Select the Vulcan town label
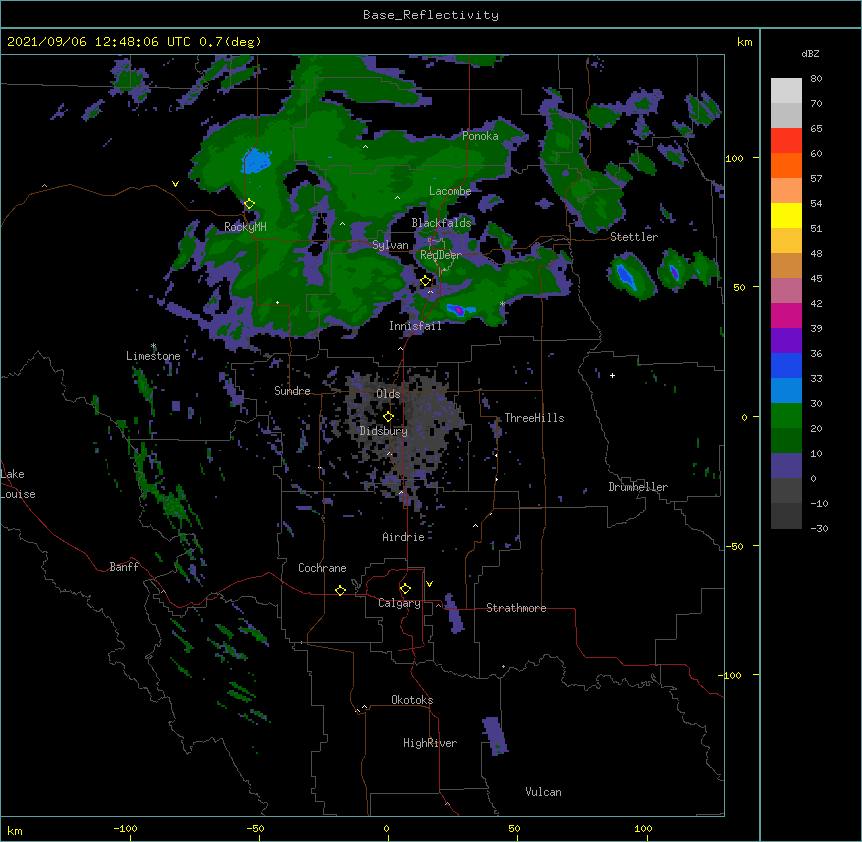This screenshot has width=862, height=842. click(543, 792)
